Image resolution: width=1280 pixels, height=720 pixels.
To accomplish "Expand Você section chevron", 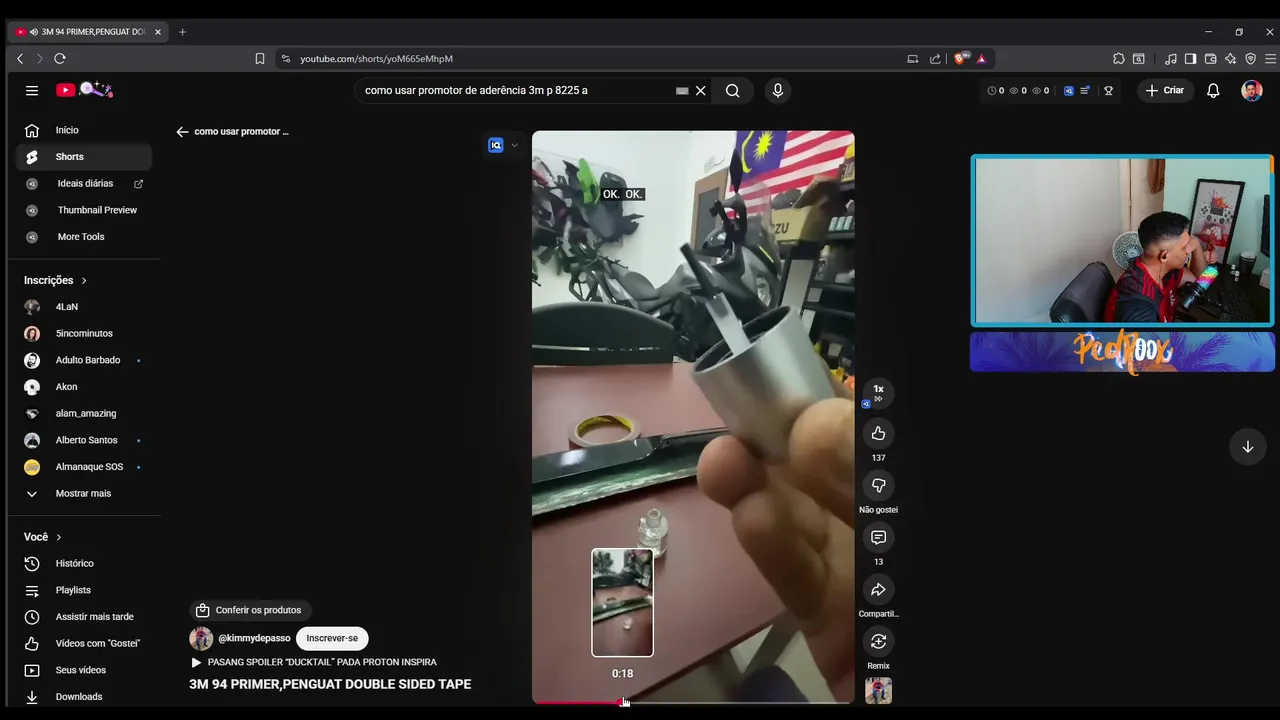I will 59,537.
